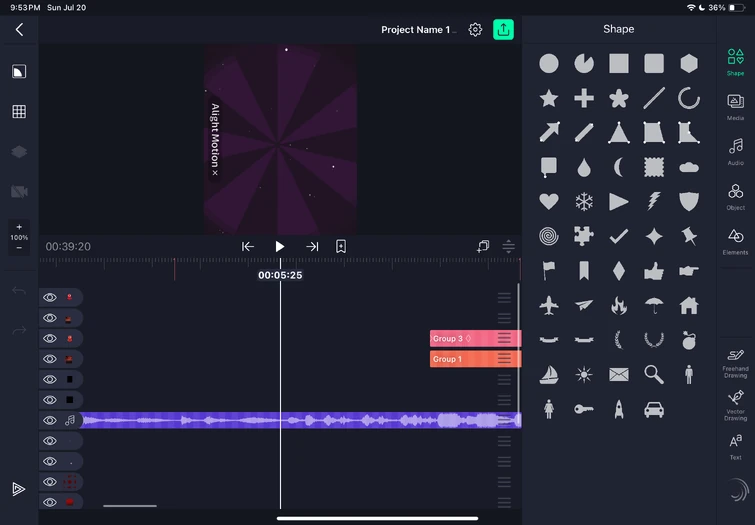Select the star shape
The image size is (755, 525).
click(549, 98)
